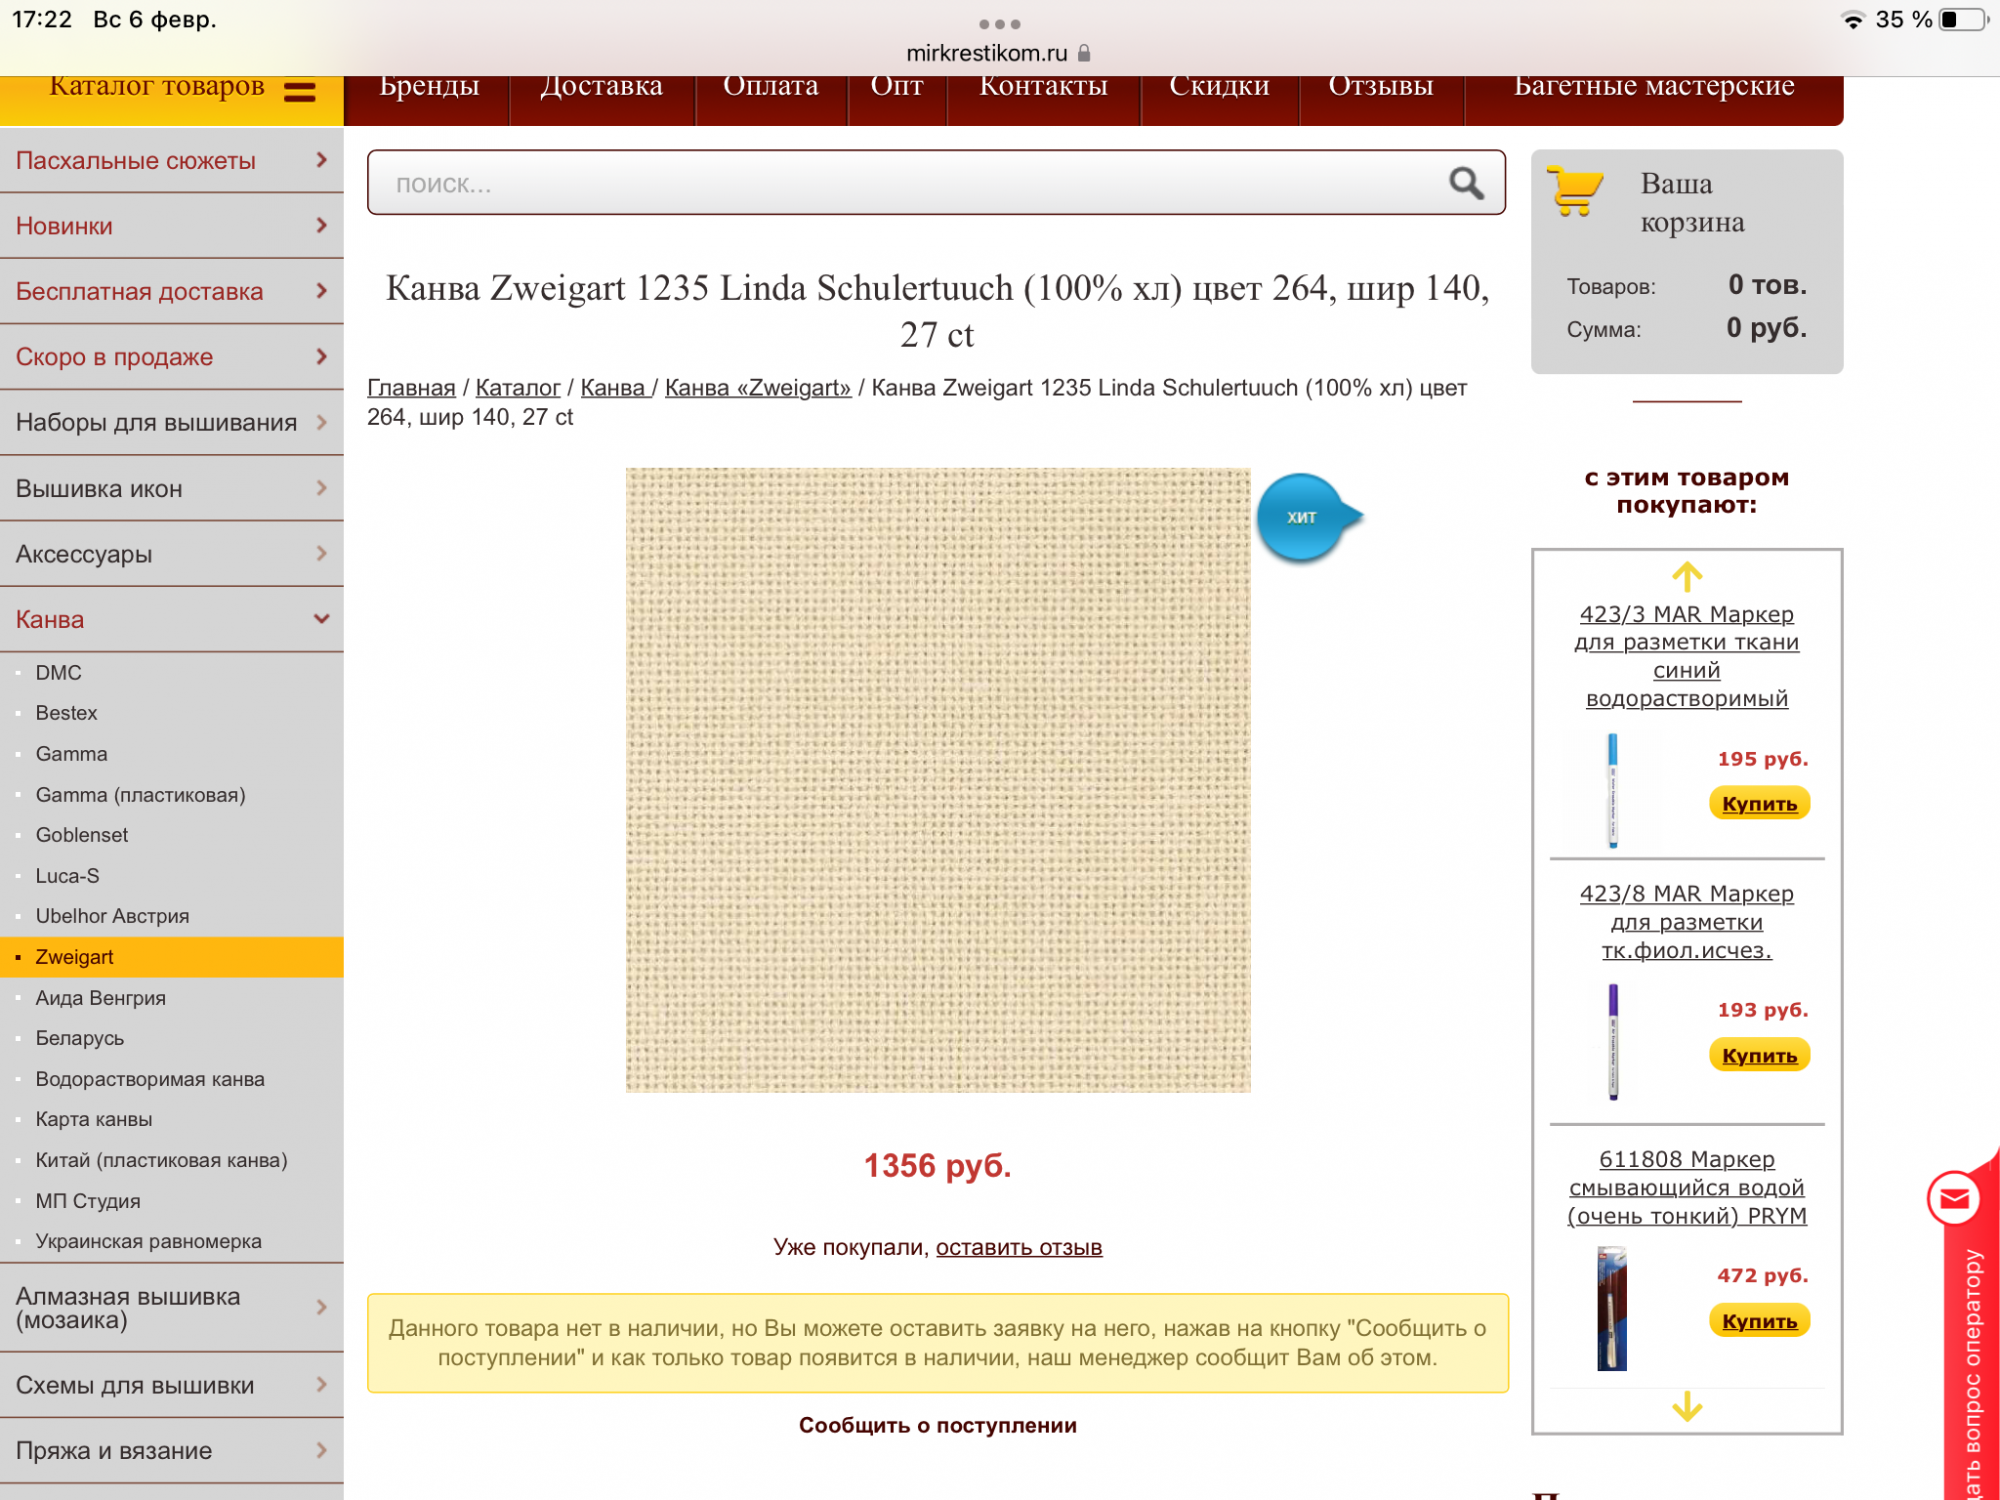Expand the Алмазная вышивка (мозаика) category
This screenshot has width=2000, height=1500.
coord(321,1307)
